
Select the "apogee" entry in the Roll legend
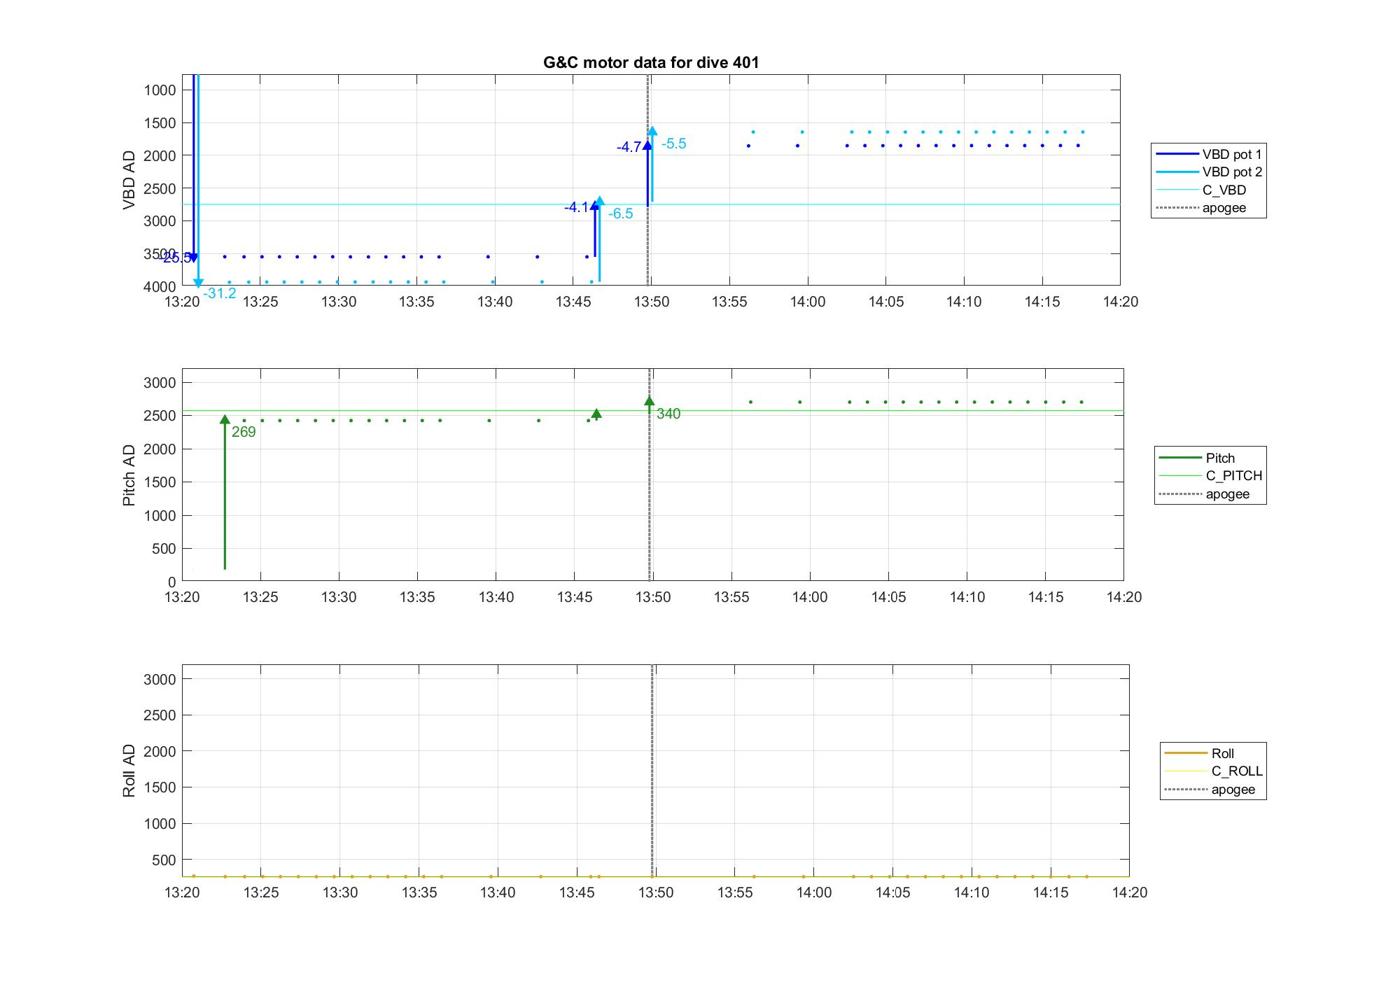pyautogui.click(x=1212, y=789)
